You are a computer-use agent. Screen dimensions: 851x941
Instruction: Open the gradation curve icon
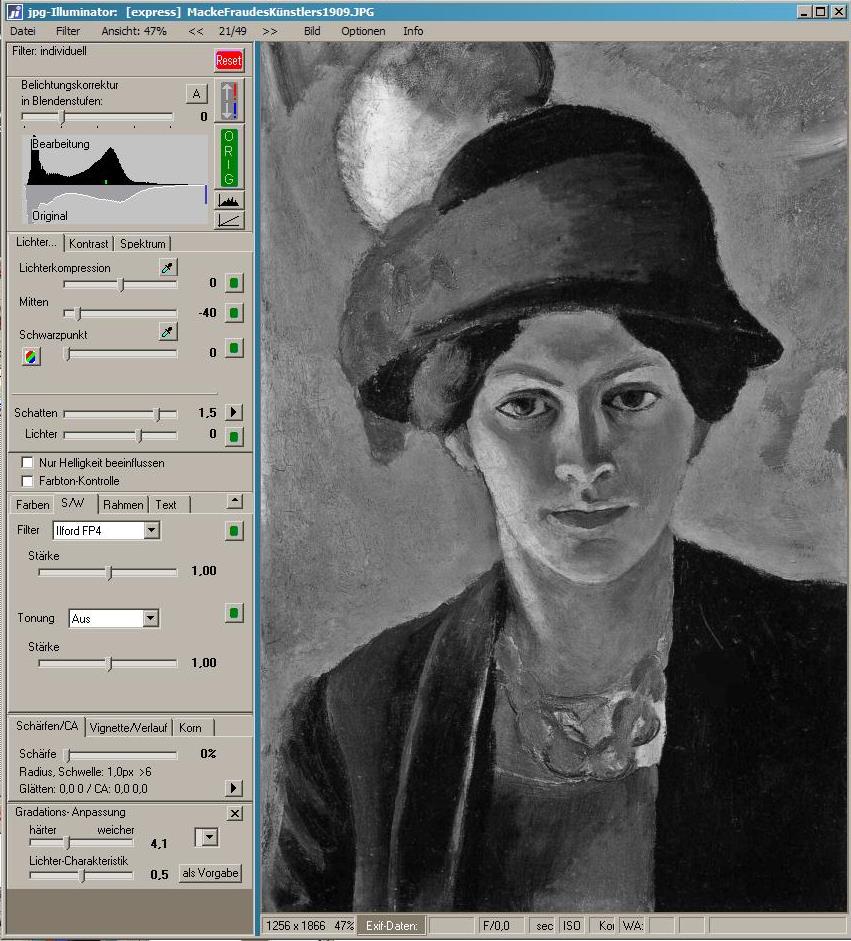coord(229,220)
